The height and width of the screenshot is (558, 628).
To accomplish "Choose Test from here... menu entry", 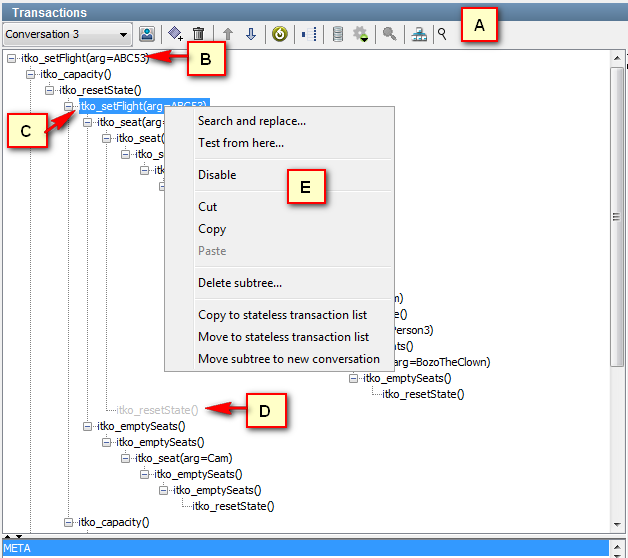I will (241, 143).
